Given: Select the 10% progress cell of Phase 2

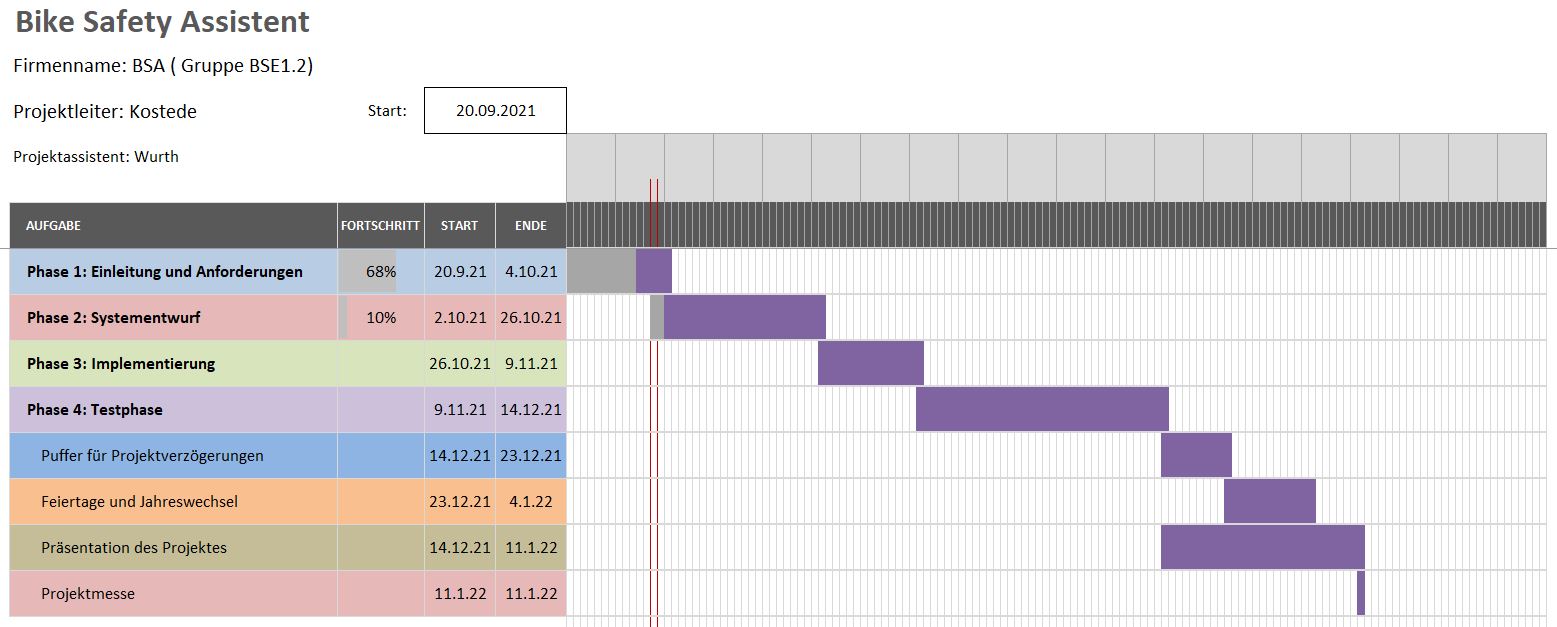Looking at the screenshot, I should coord(380,318).
